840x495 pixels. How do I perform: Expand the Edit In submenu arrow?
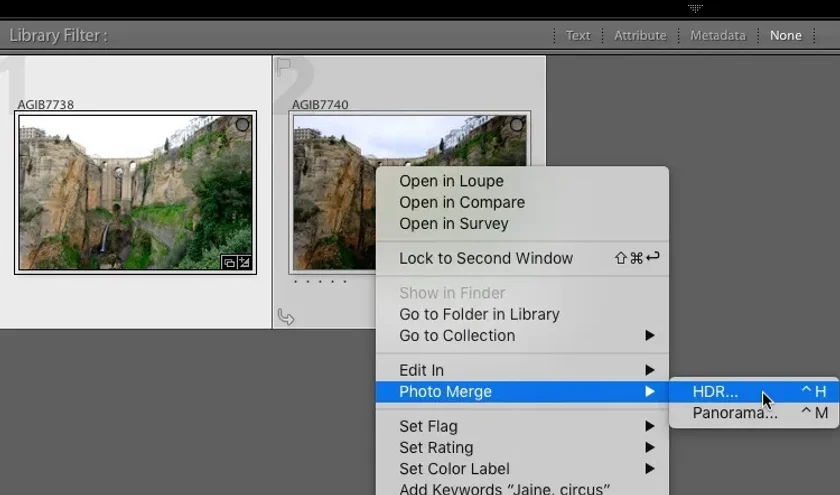pos(650,370)
